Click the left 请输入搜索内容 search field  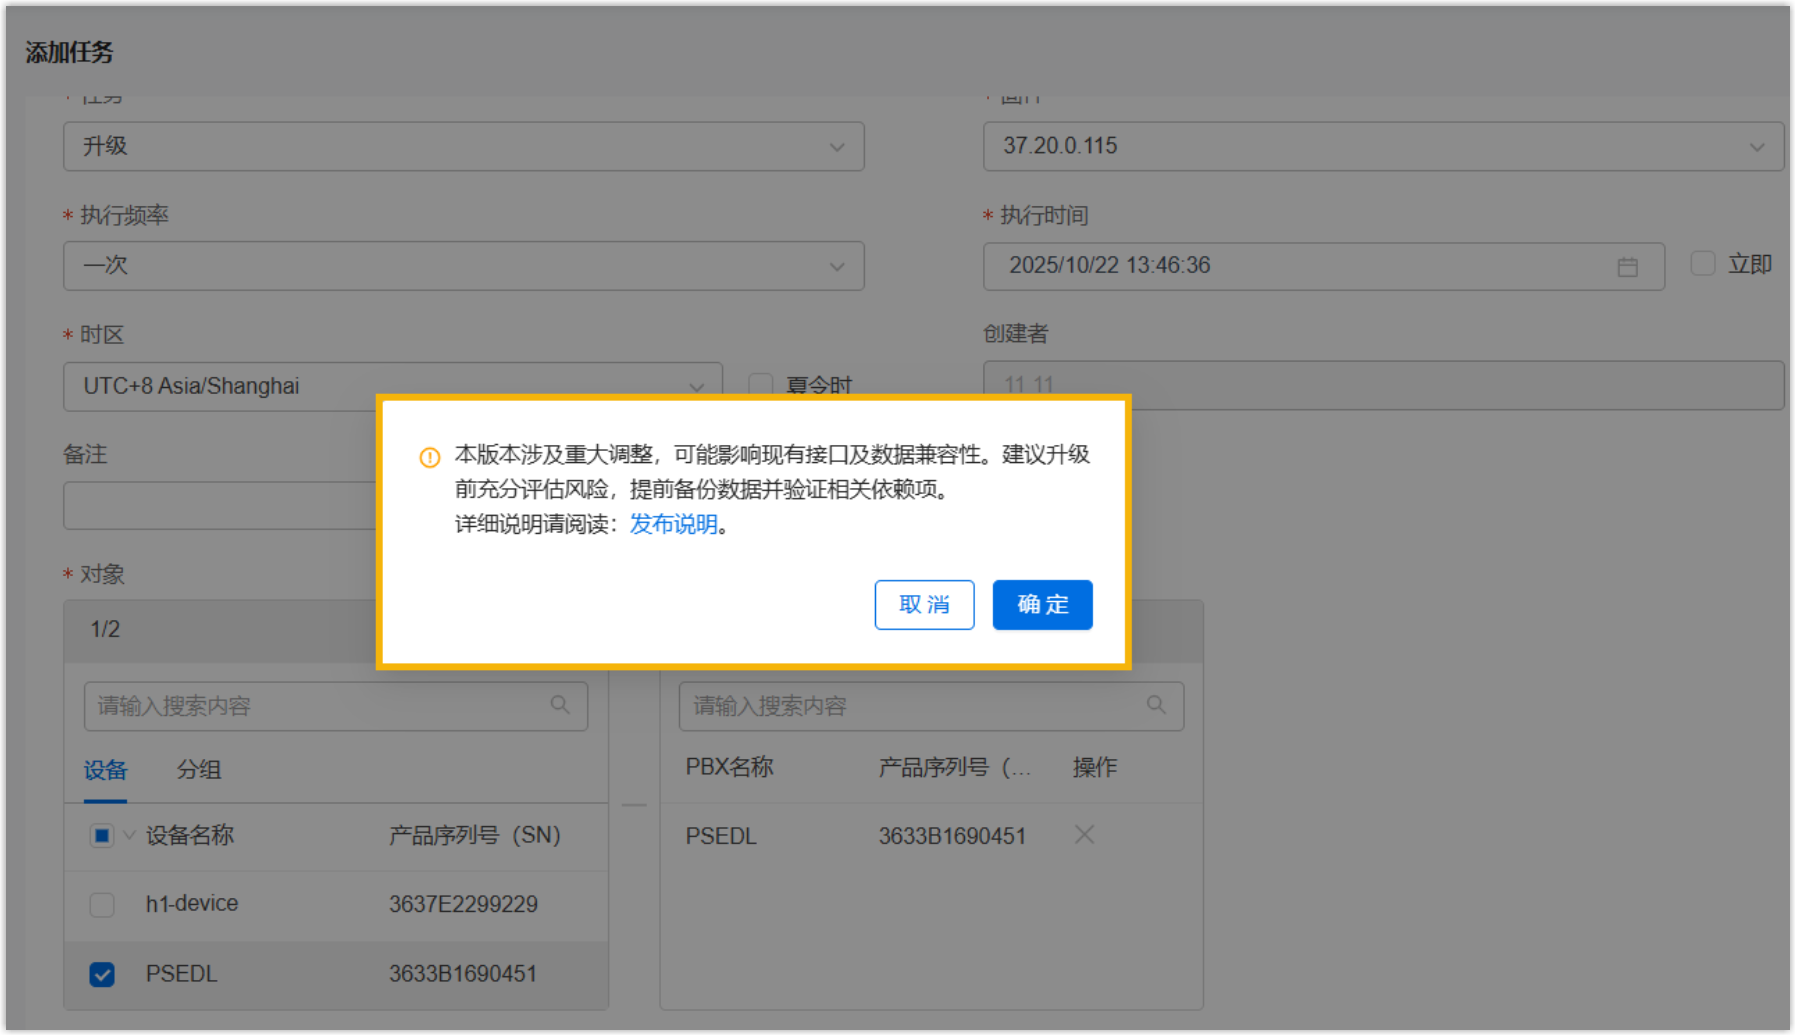[315, 706]
